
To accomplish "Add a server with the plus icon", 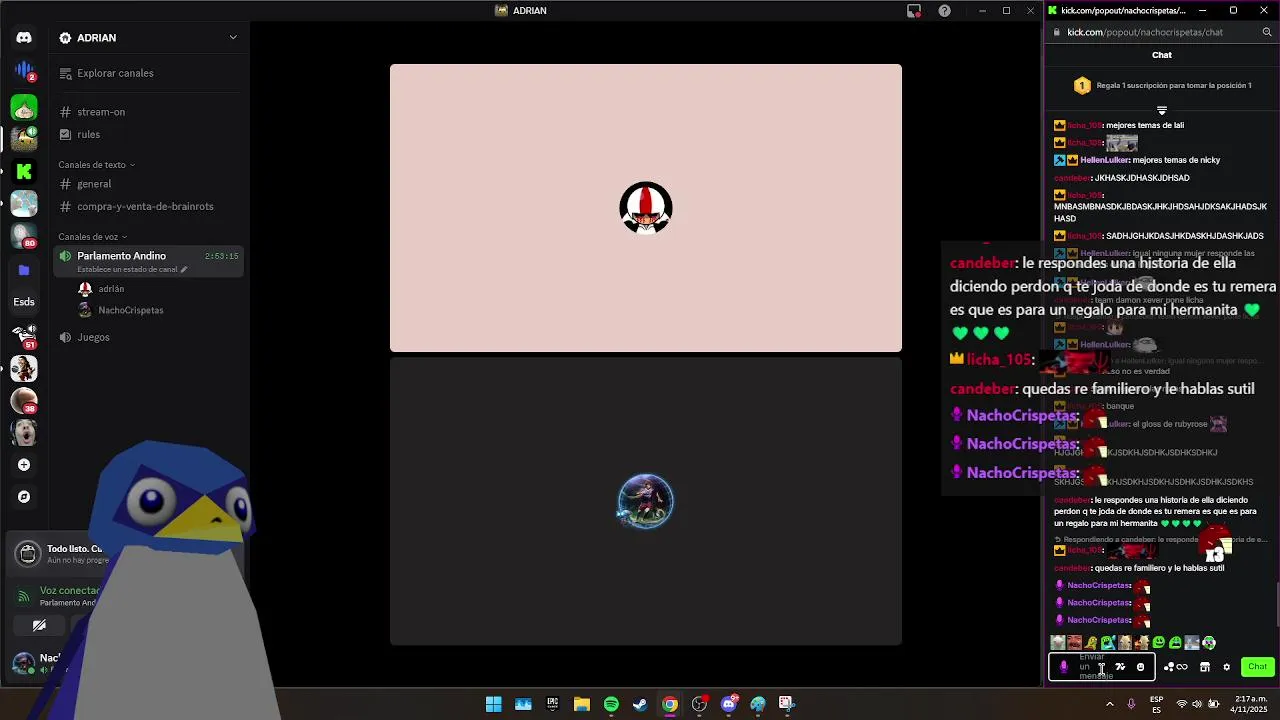I will [24, 465].
